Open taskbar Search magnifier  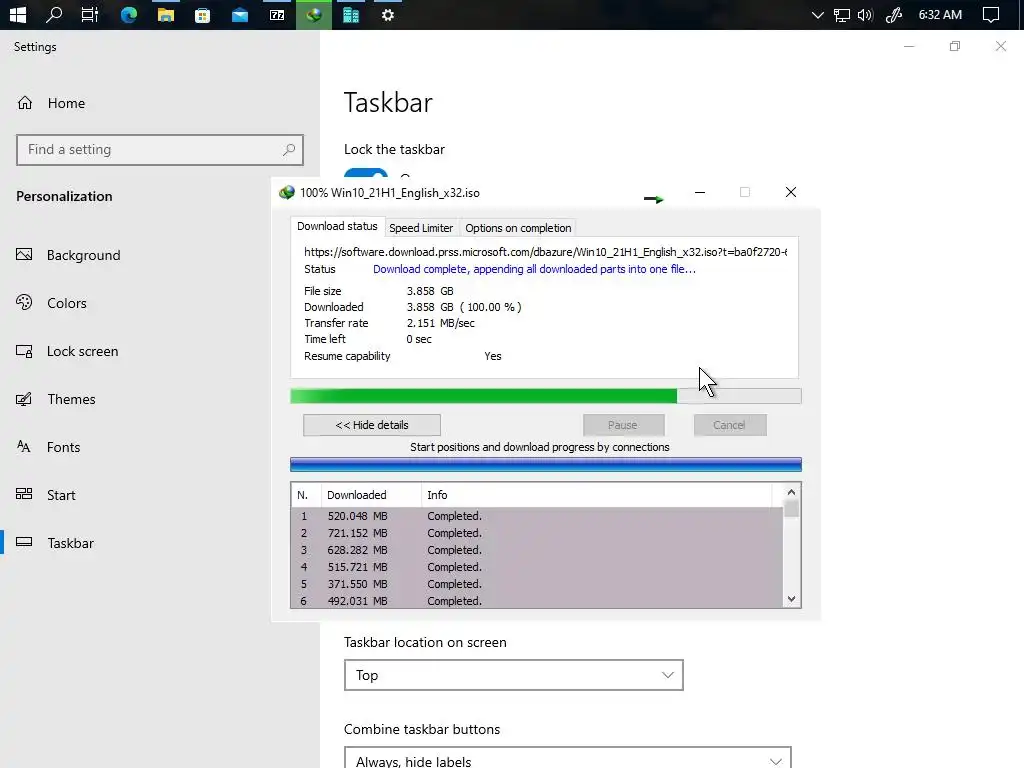[54, 14]
